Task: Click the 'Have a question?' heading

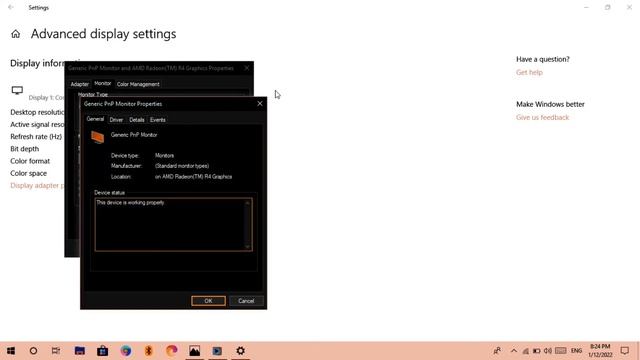Action: click(x=542, y=59)
